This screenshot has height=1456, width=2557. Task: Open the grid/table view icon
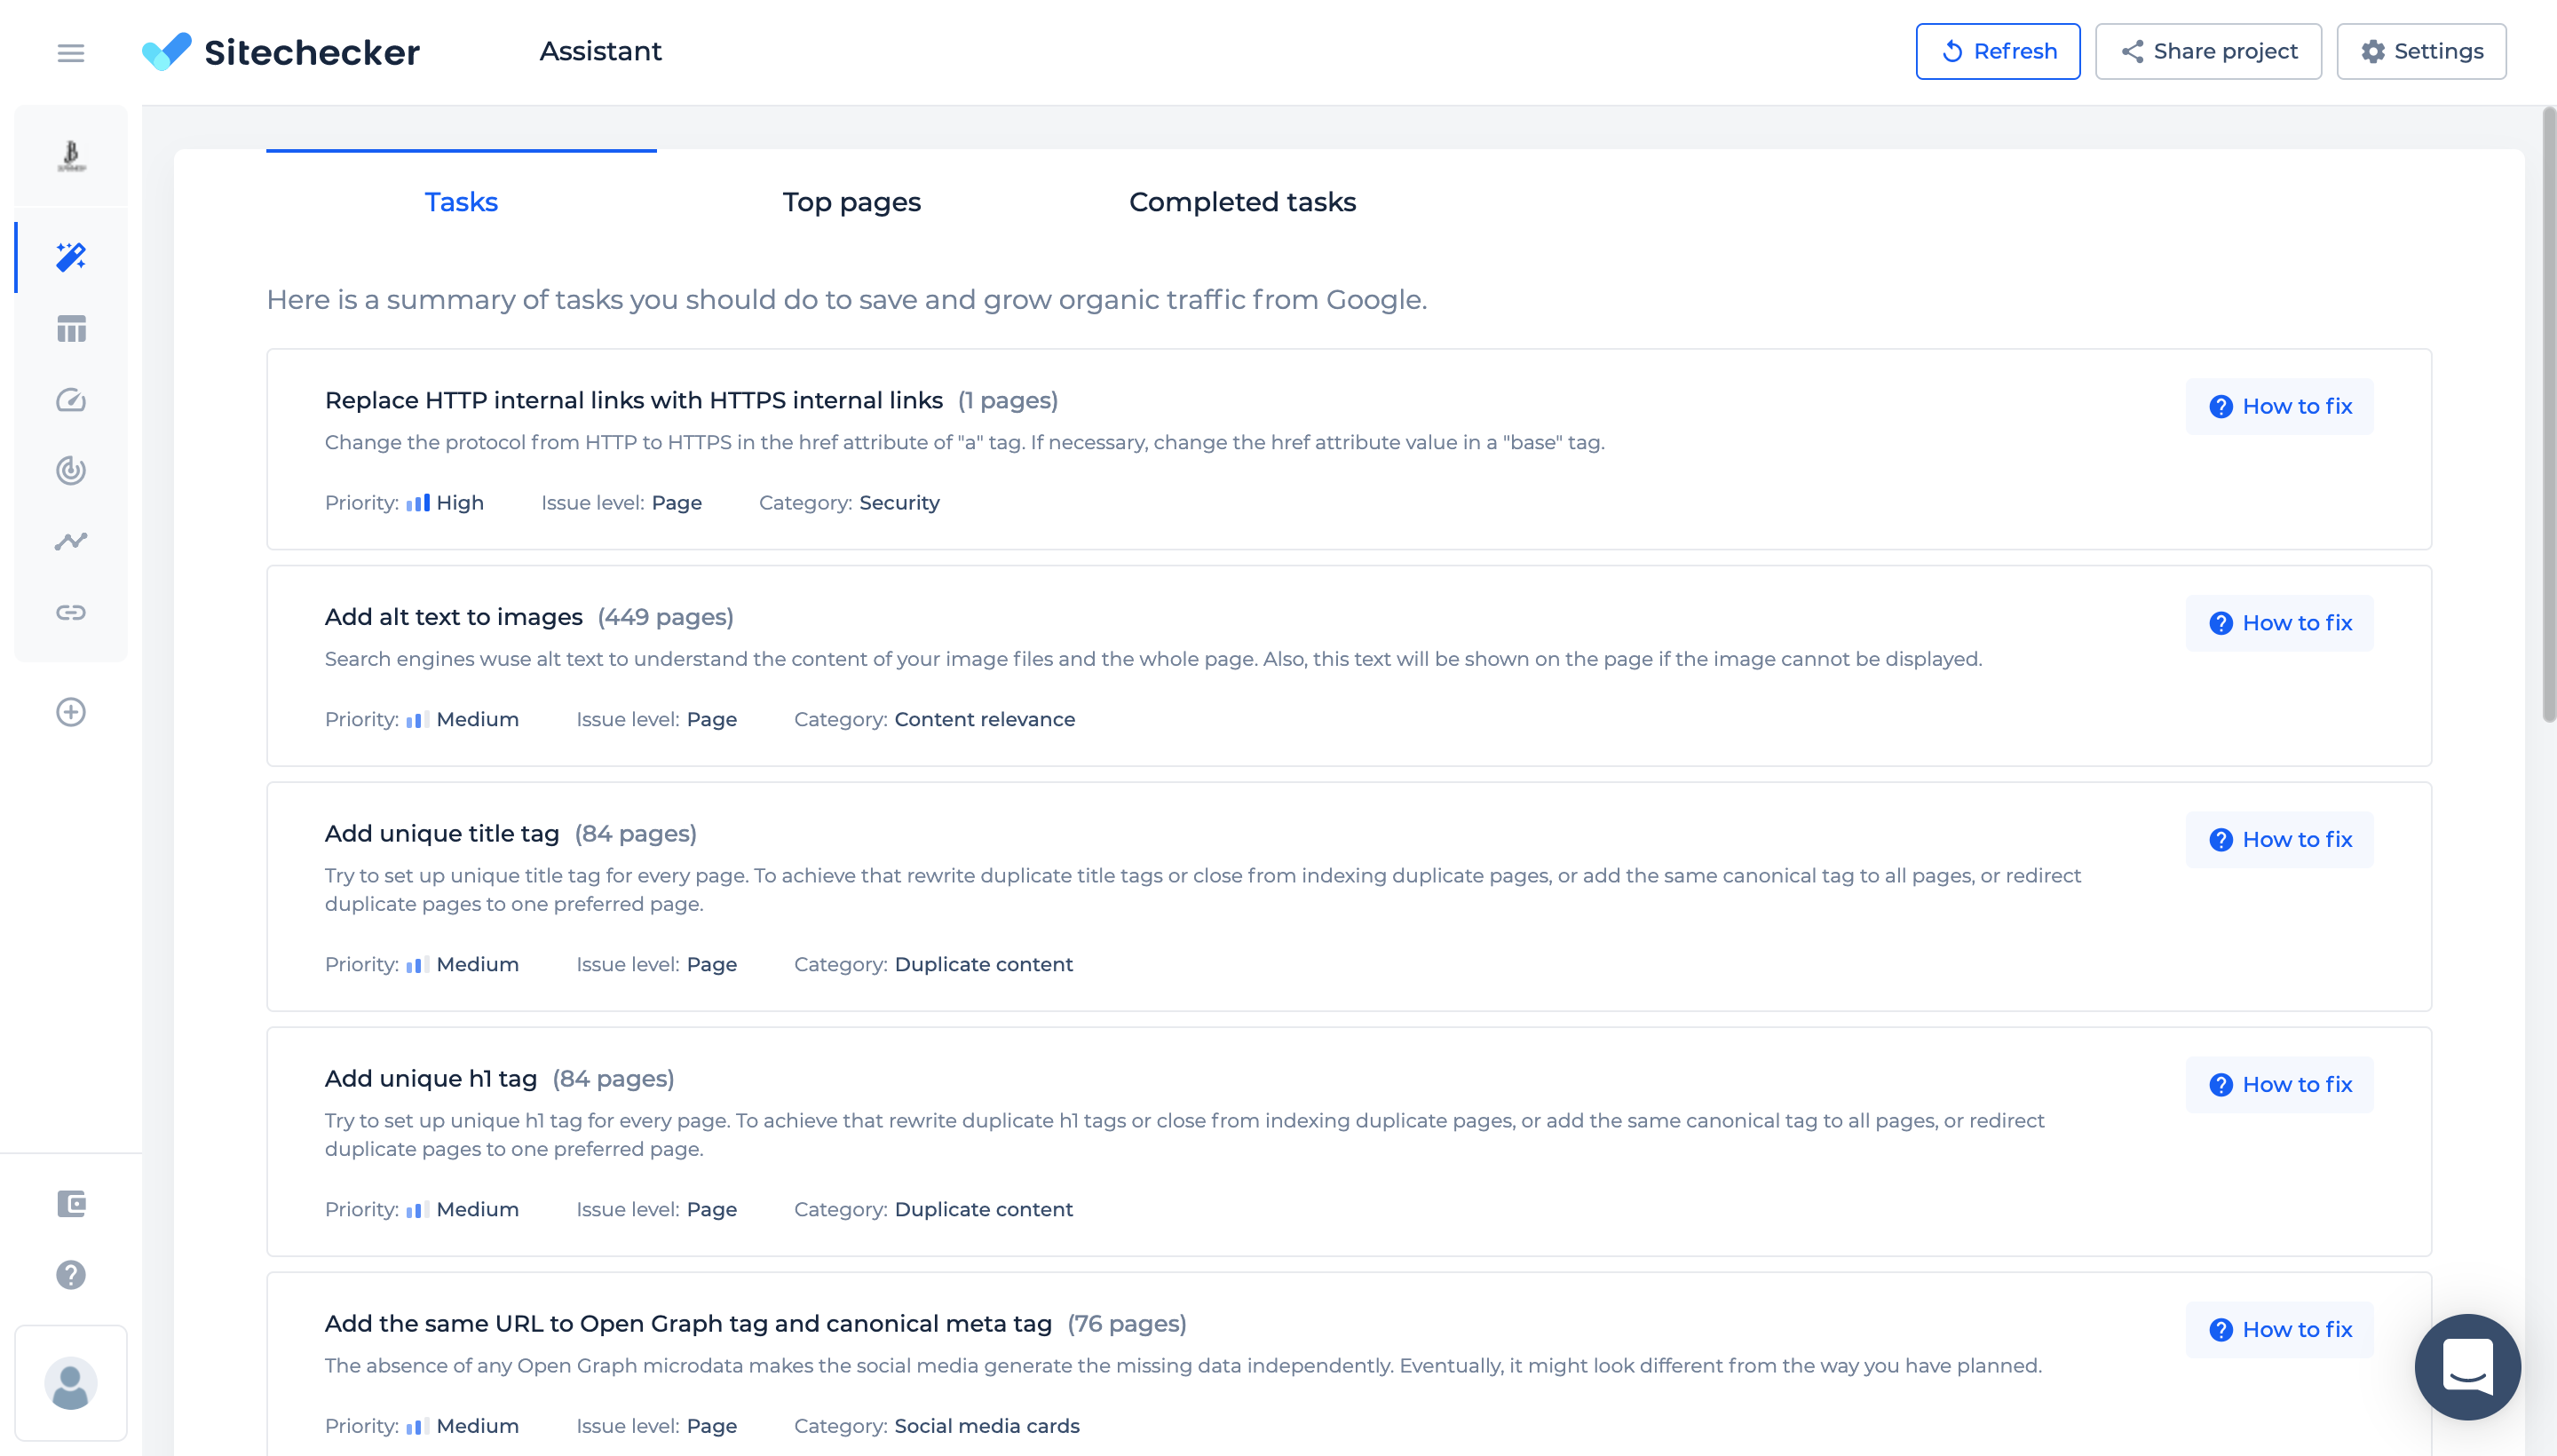tap(70, 328)
